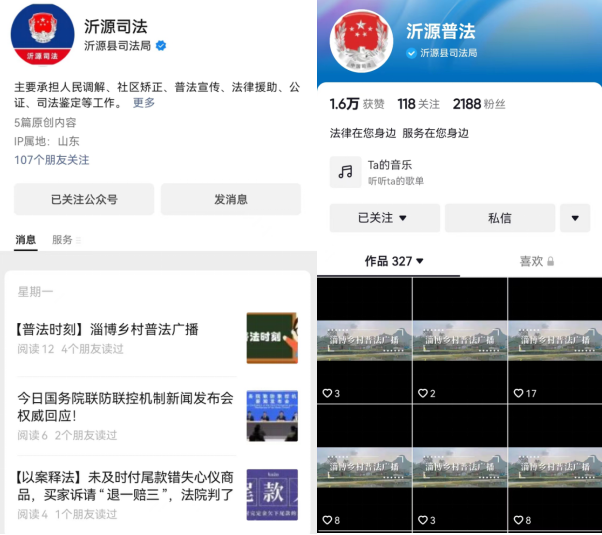This screenshot has width=602, height=535.
Task: Click the lock icon beside 喜欢
Action: (x=550, y=261)
